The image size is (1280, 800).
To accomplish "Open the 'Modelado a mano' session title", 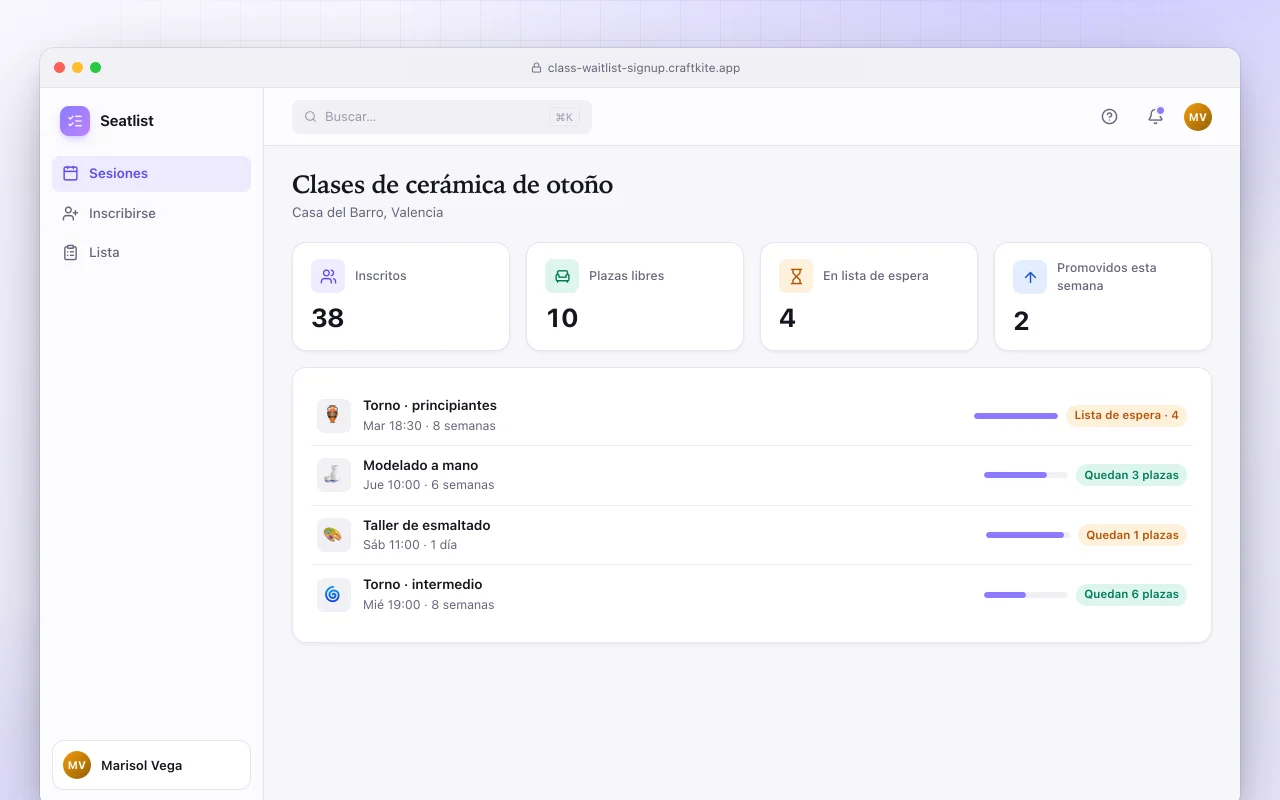I will click(421, 465).
